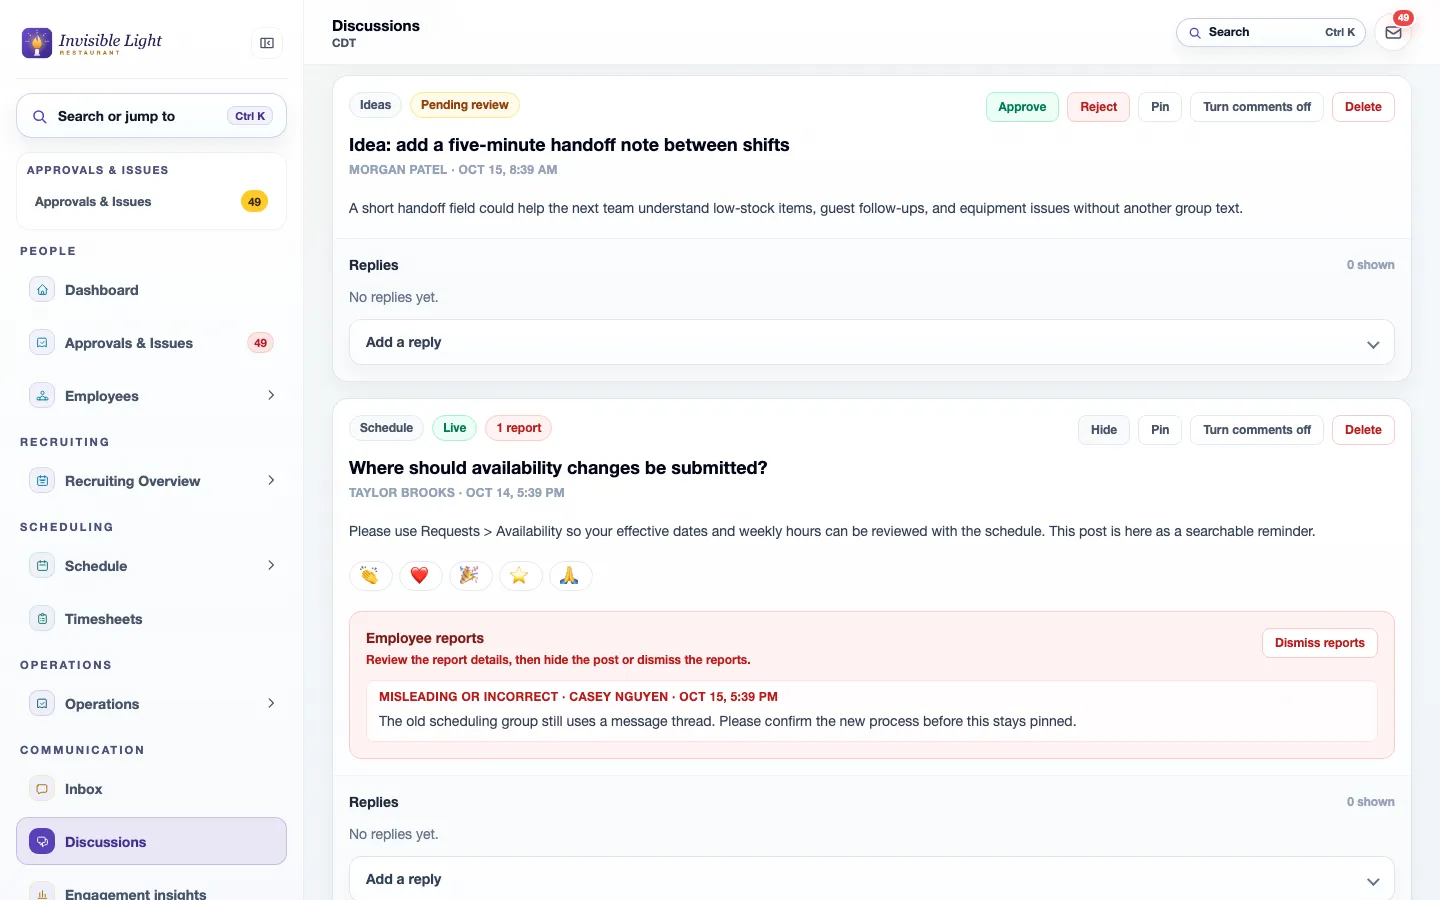Expand Add a reply under handoff note idea

pyautogui.click(x=871, y=342)
